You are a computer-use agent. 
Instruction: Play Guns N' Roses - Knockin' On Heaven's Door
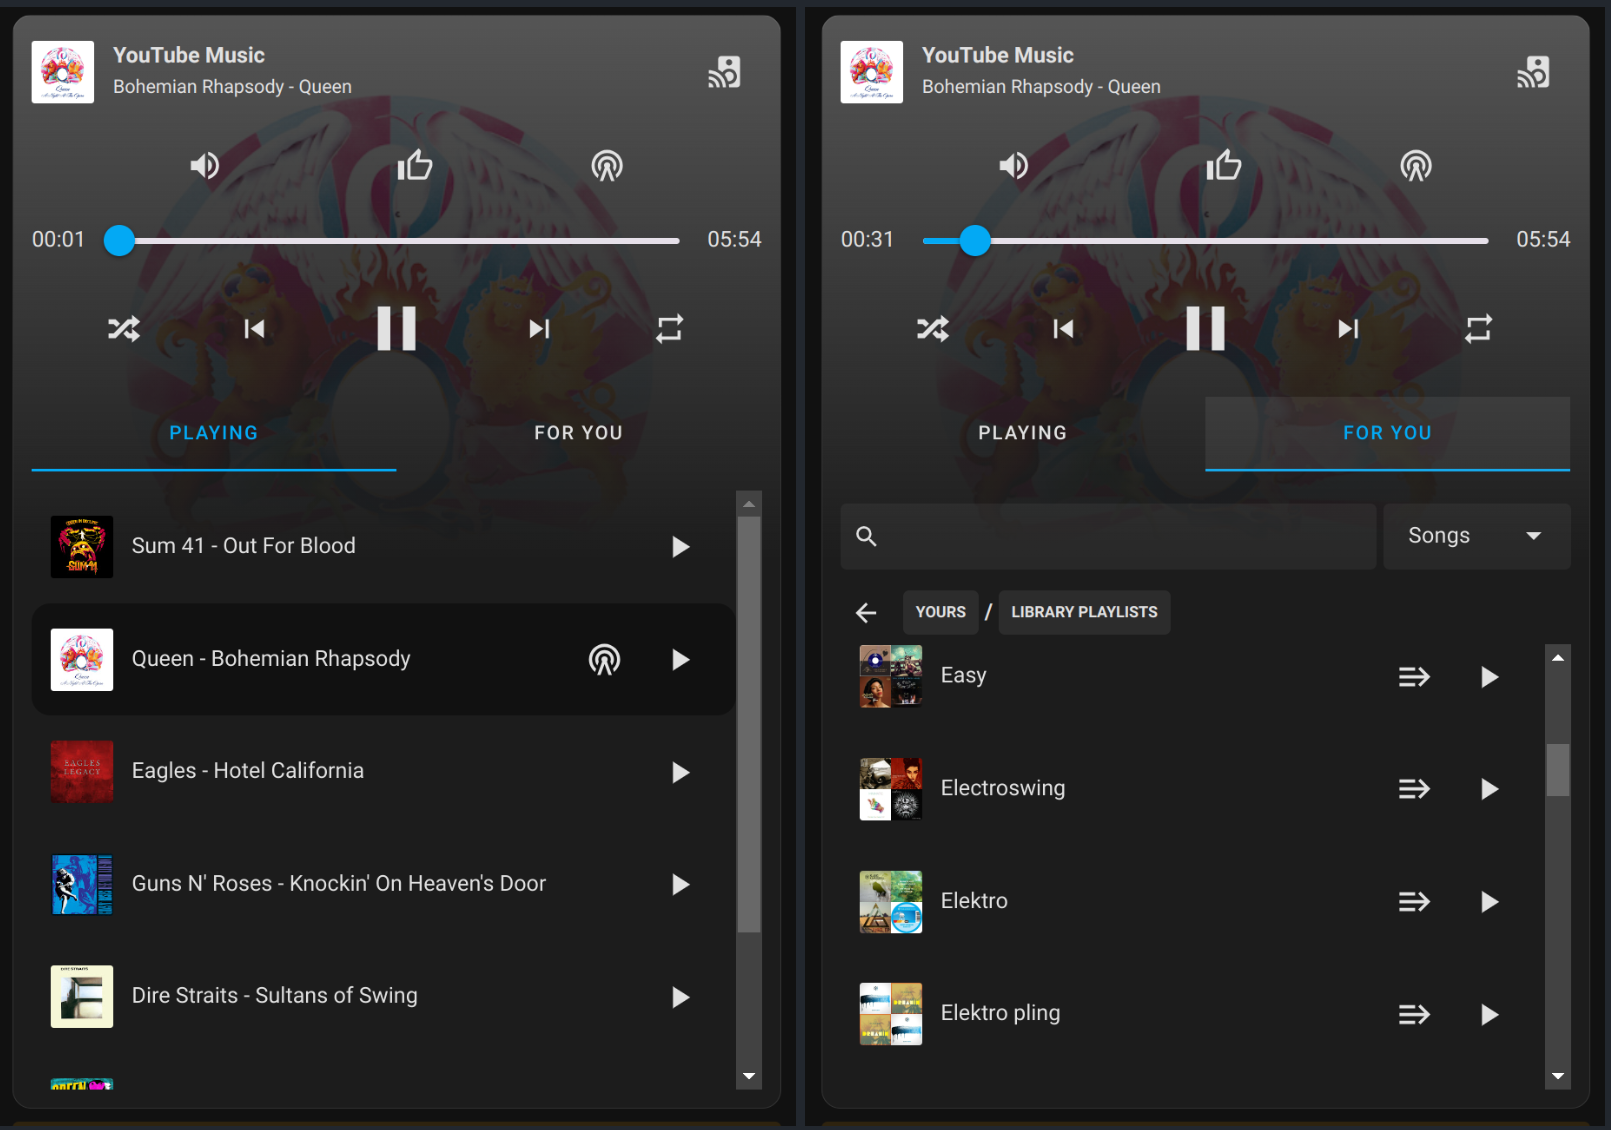(681, 885)
